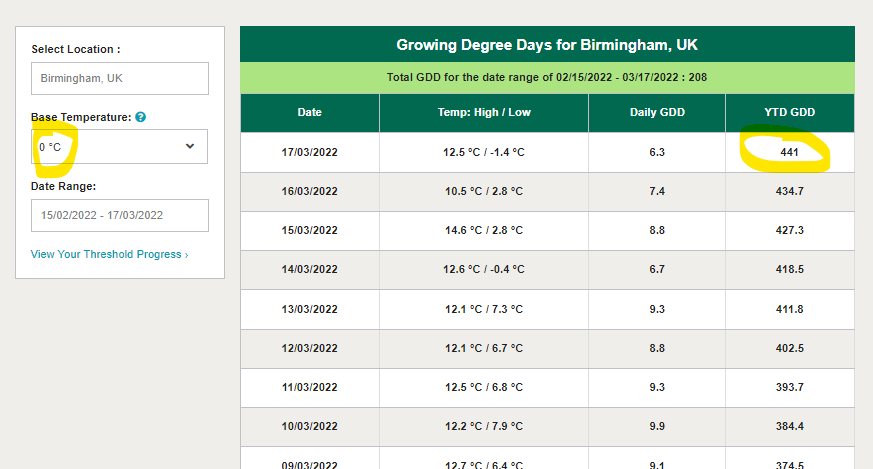Image resolution: width=873 pixels, height=469 pixels.
Task: Click the Base Temperature label text
Action: click(81, 117)
